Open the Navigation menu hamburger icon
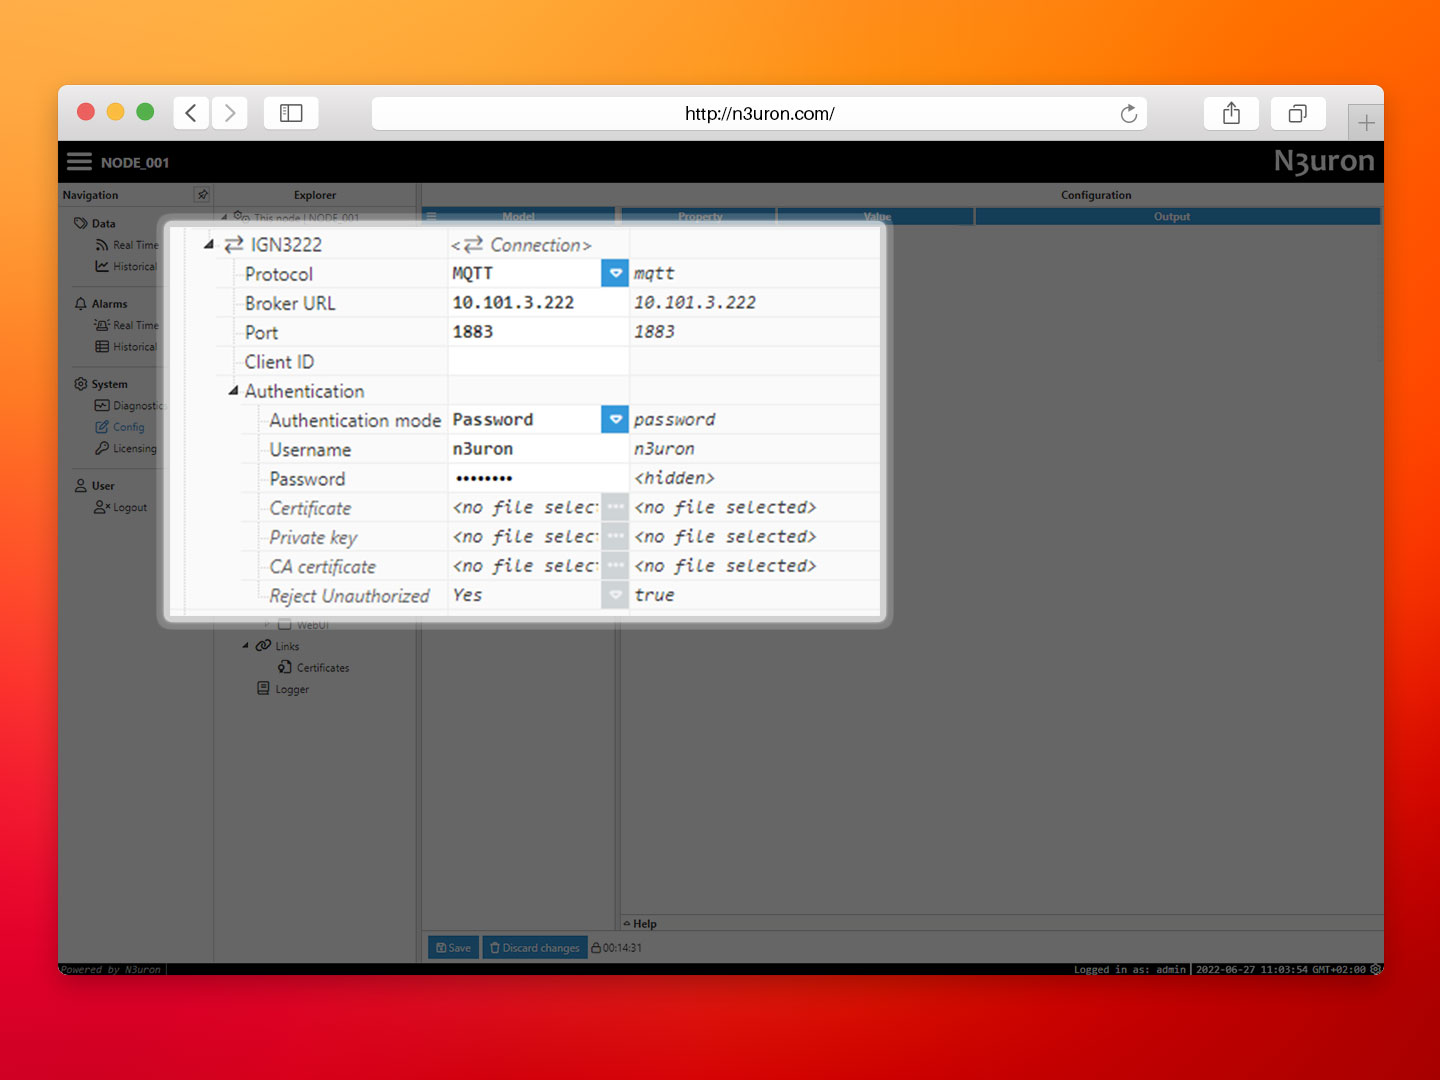The width and height of the screenshot is (1440, 1080). pyautogui.click(x=79, y=160)
